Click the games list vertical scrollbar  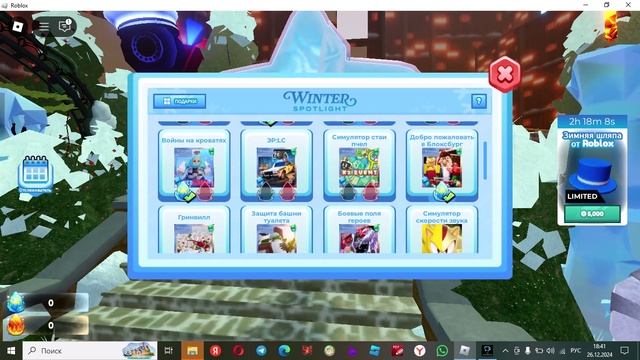point(485,161)
